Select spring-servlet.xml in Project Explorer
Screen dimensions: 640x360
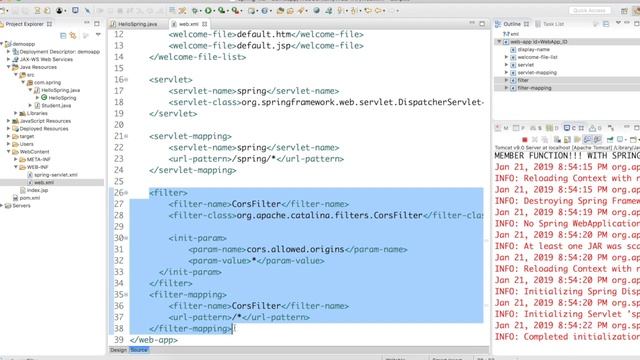coord(56,175)
